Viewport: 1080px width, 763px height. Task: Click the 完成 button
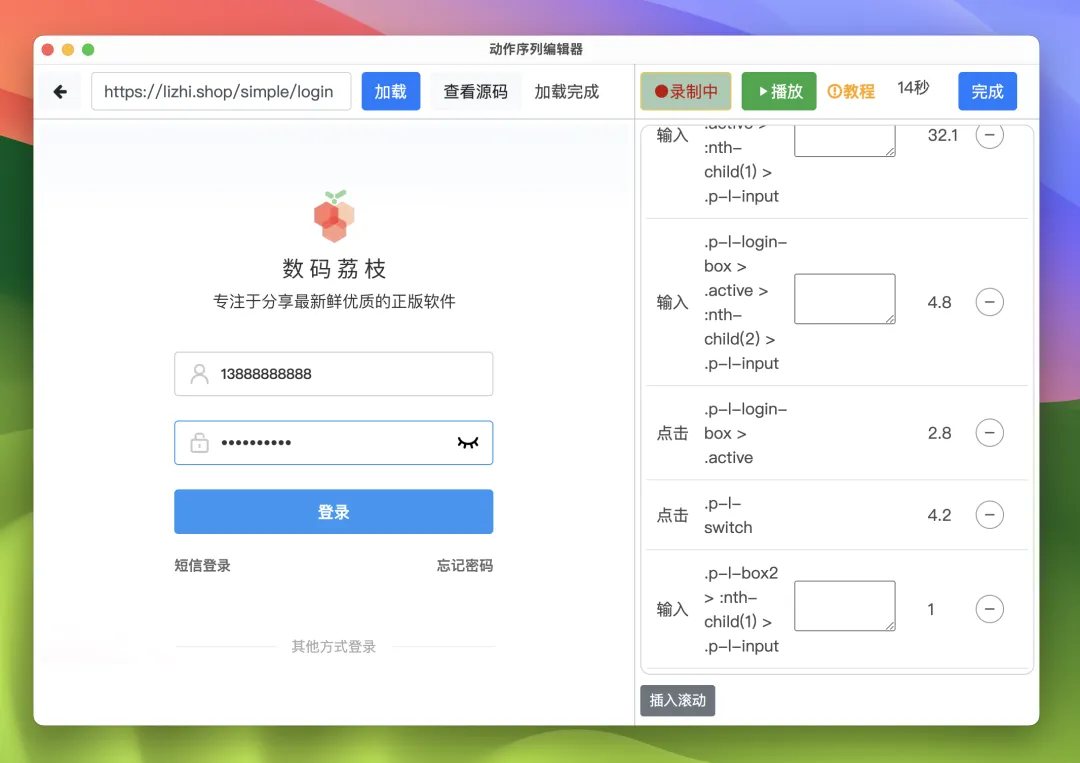tap(987, 91)
